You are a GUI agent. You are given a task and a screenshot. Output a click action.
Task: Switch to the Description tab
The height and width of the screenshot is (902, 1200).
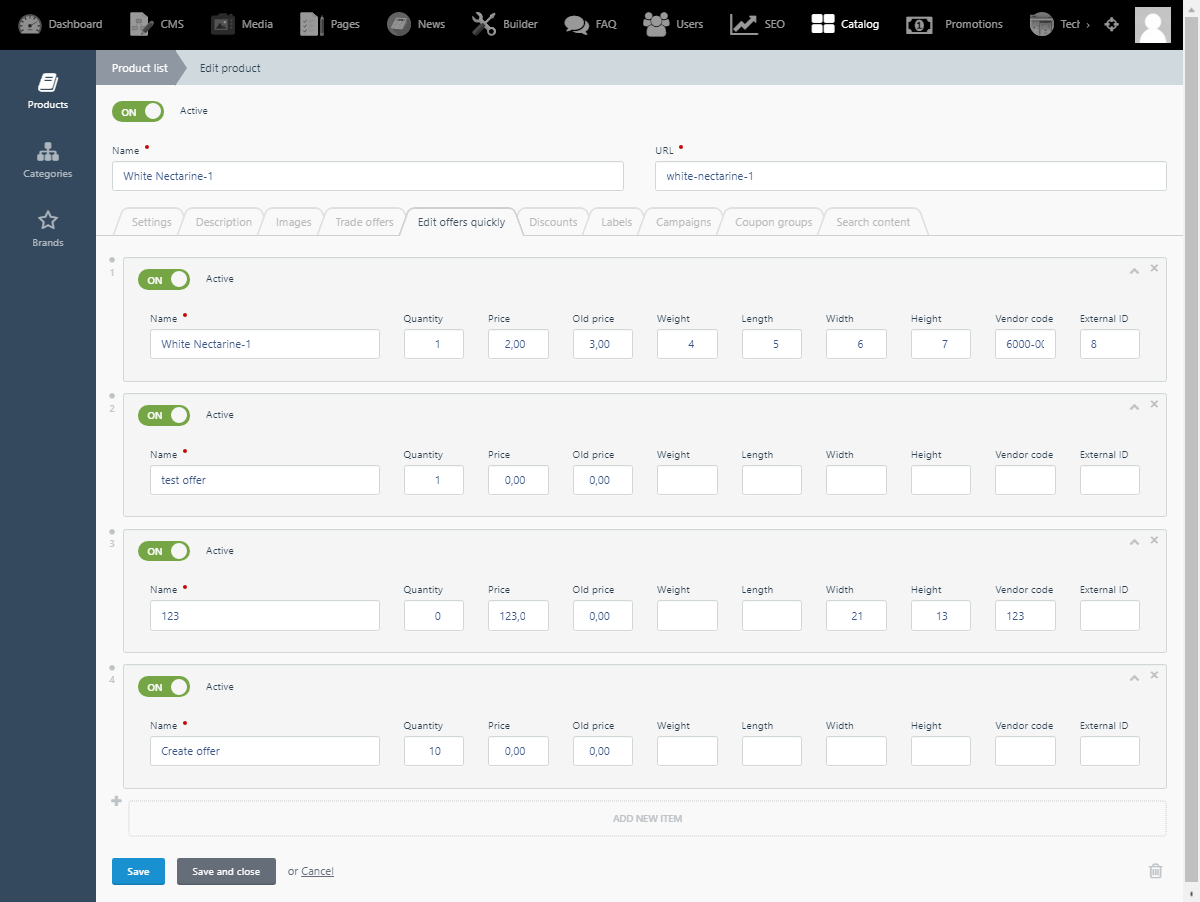click(x=224, y=222)
